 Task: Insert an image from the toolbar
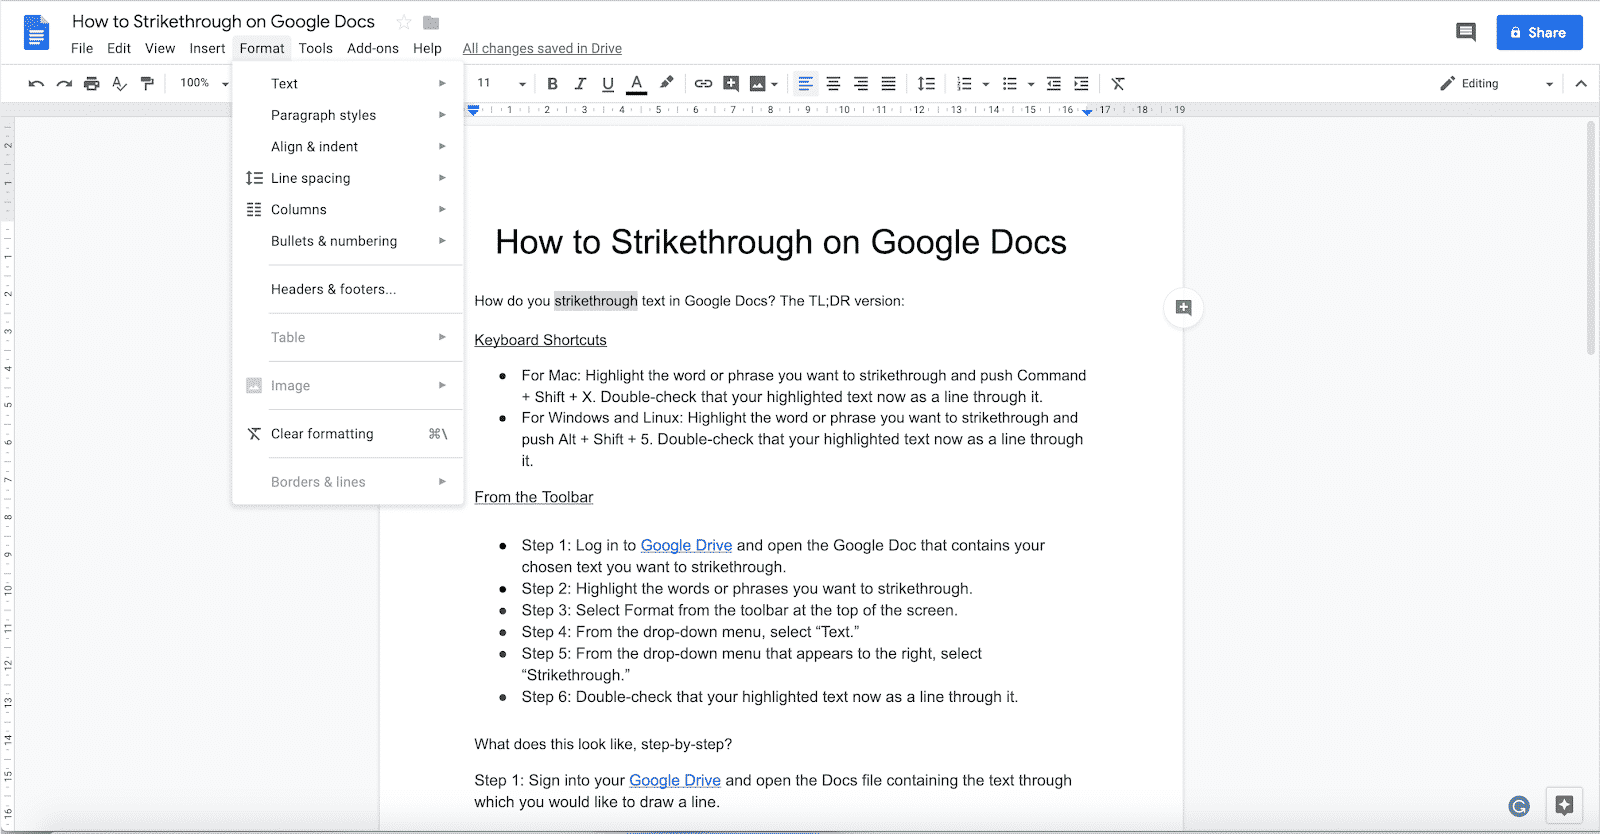click(x=758, y=84)
